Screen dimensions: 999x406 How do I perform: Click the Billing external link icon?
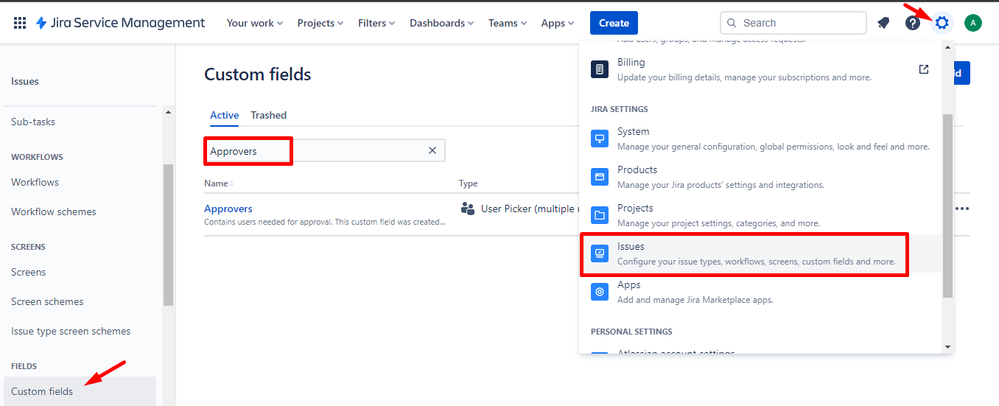pos(923,69)
